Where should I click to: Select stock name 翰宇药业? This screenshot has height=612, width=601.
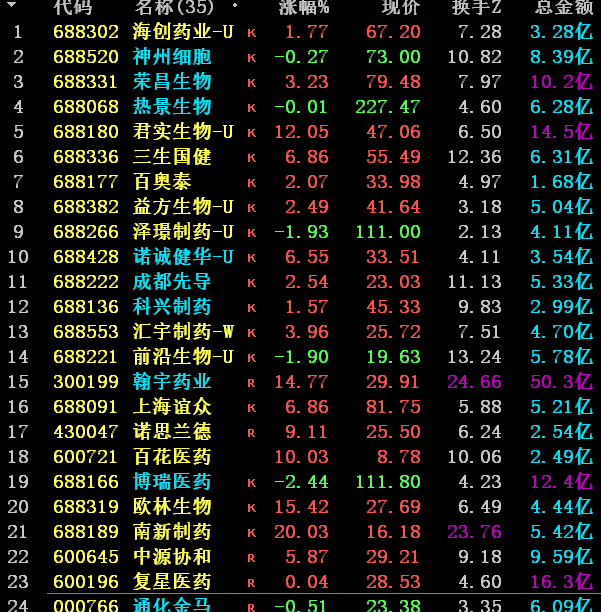[172, 382]
